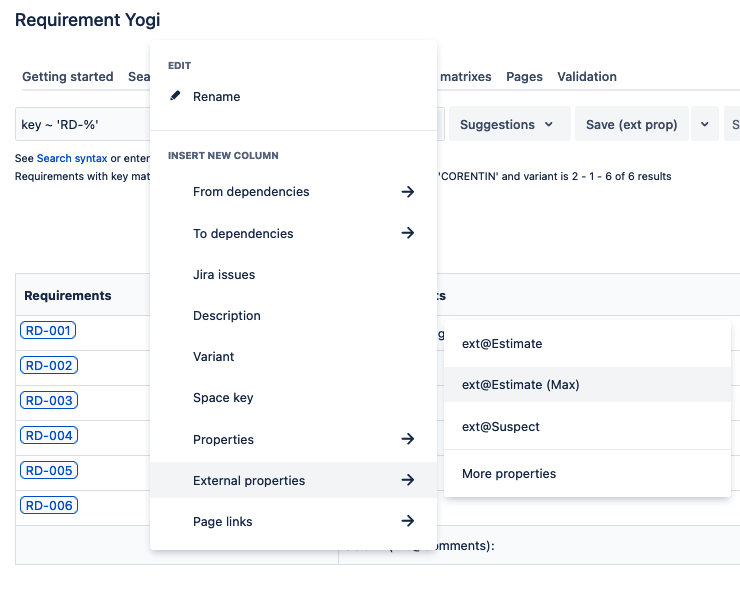740x604 pixels.
Task: Click the Save (ext prop) button
Action: point(631,125)
